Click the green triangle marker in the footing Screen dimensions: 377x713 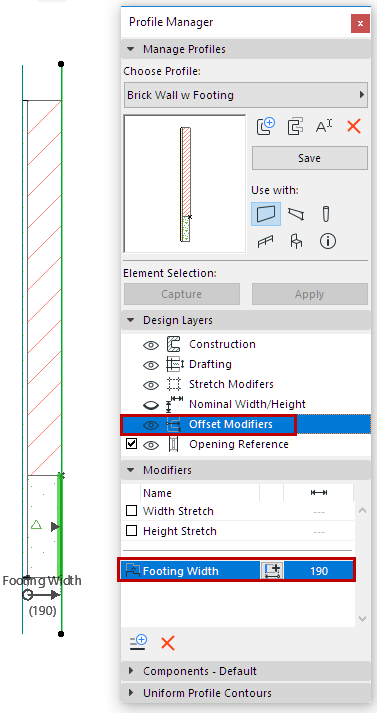point(36,525)
